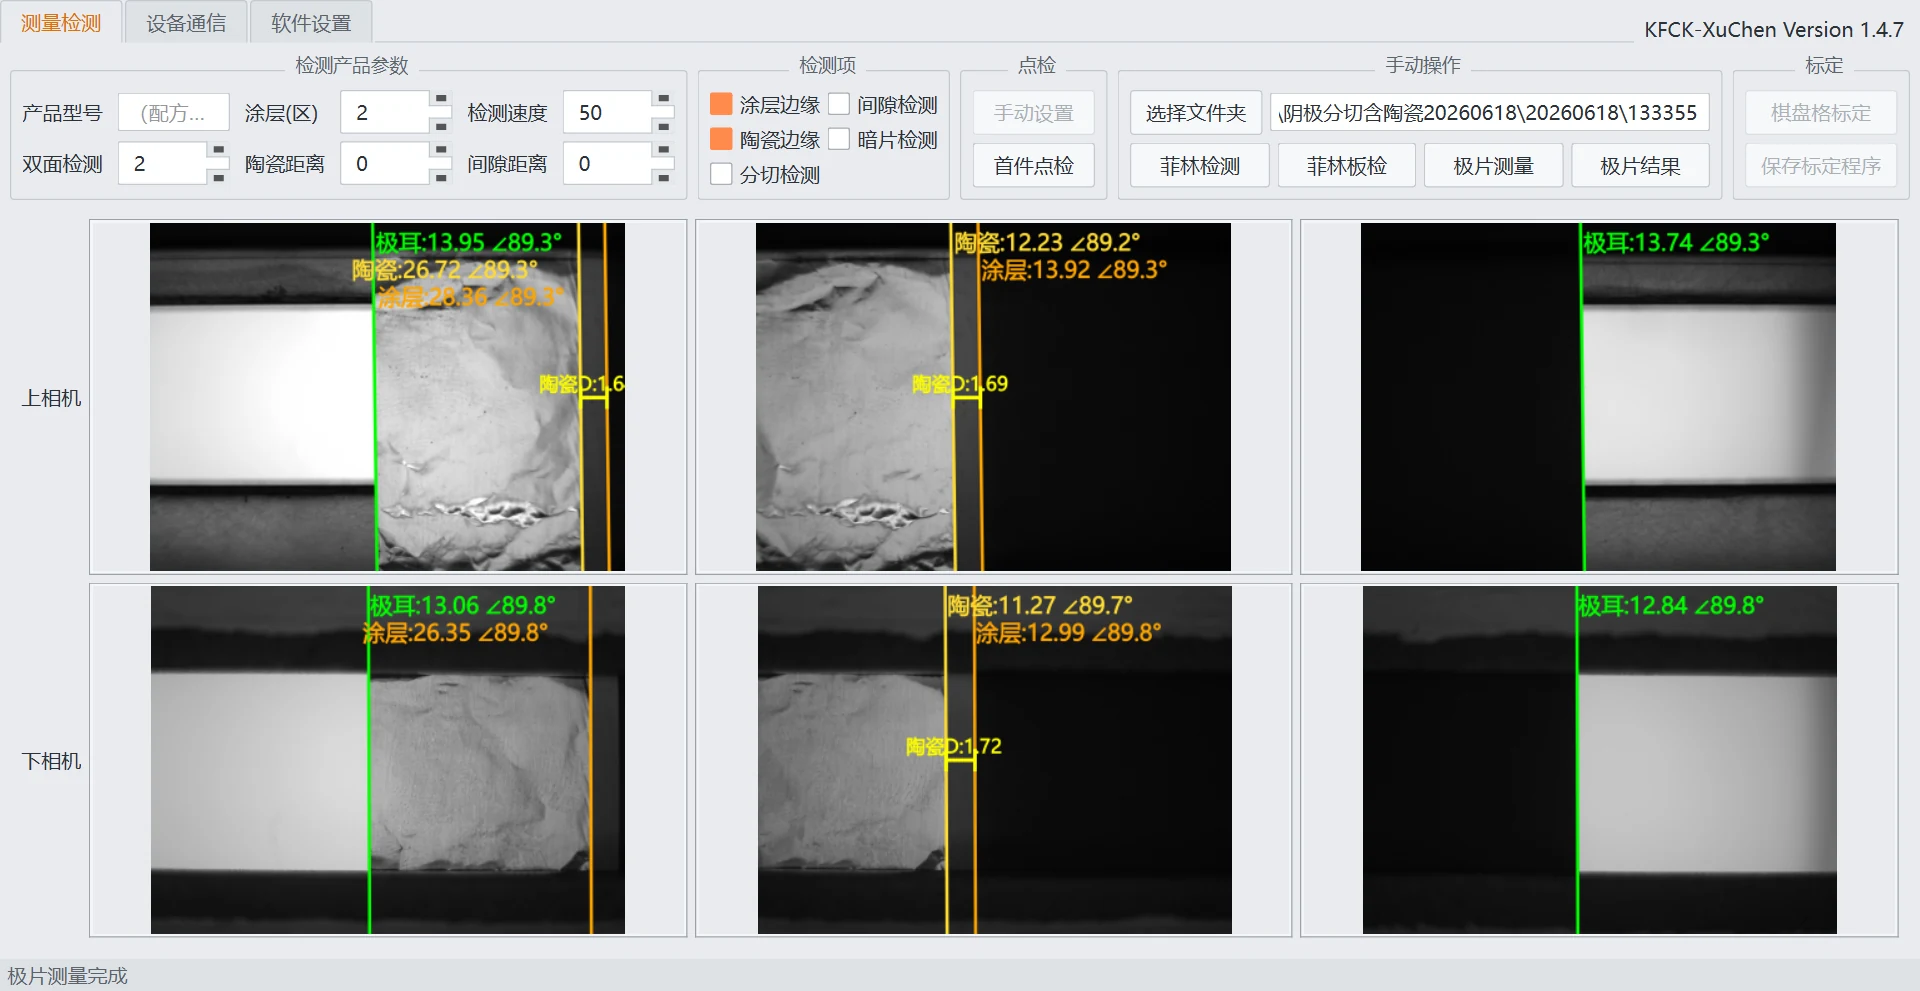1920x991 pixels.
Task: Click the 检测速度 value field showing 50
Action: pos(608,113)
